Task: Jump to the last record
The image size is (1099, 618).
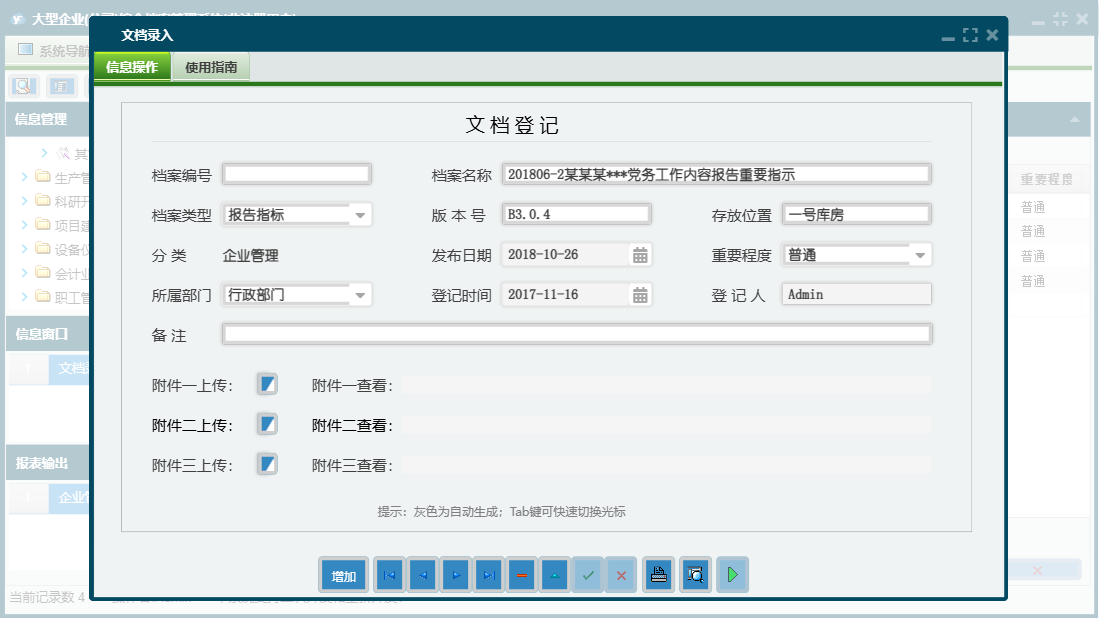Action: point(489,575)
